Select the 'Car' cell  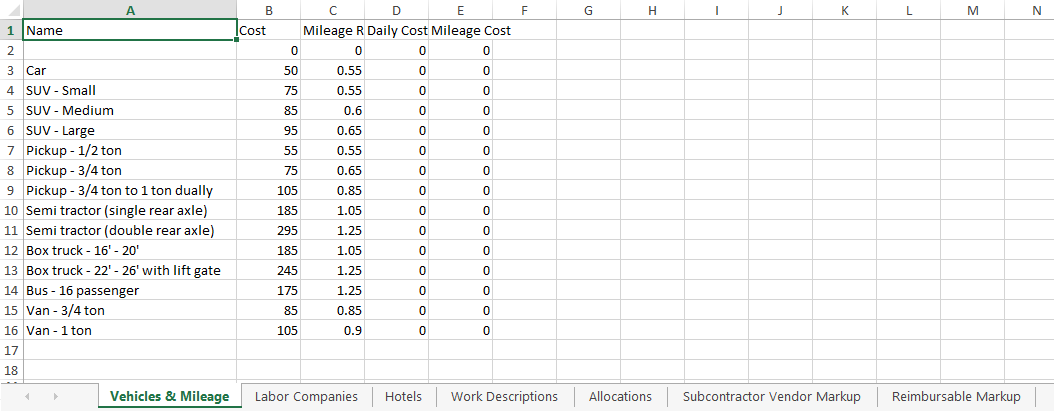coord(130,71)
